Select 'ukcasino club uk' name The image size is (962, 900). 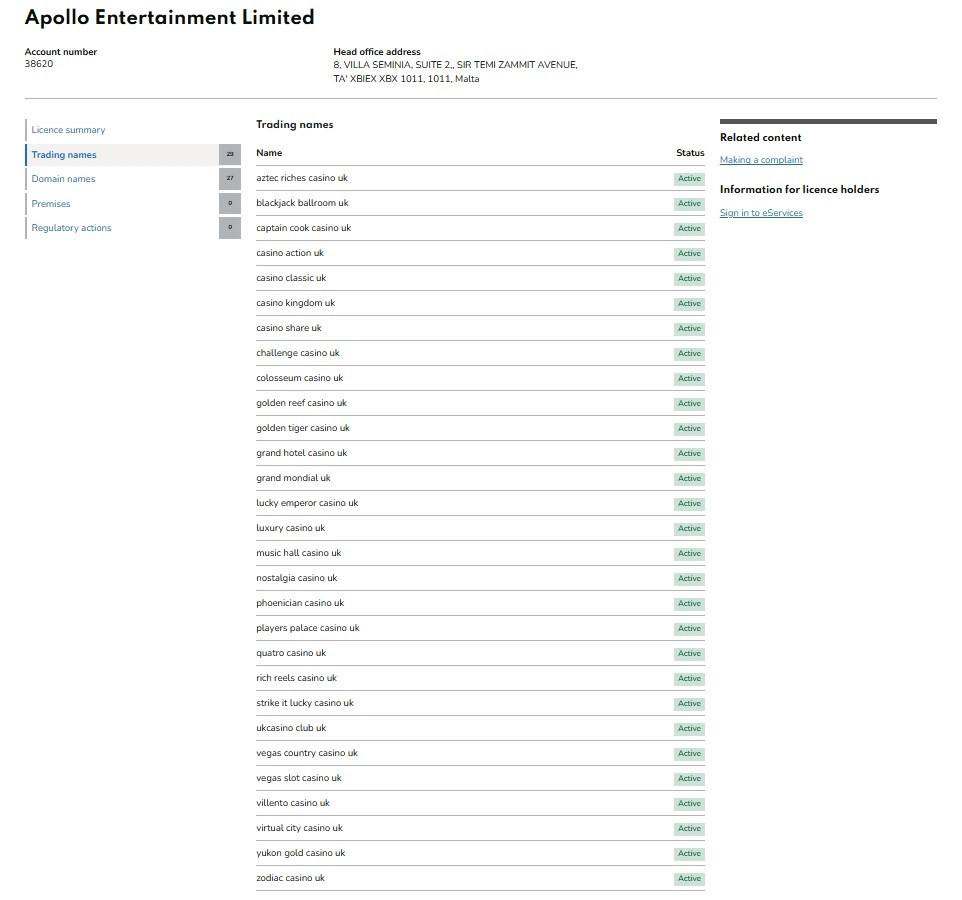[x=291, y=728]
